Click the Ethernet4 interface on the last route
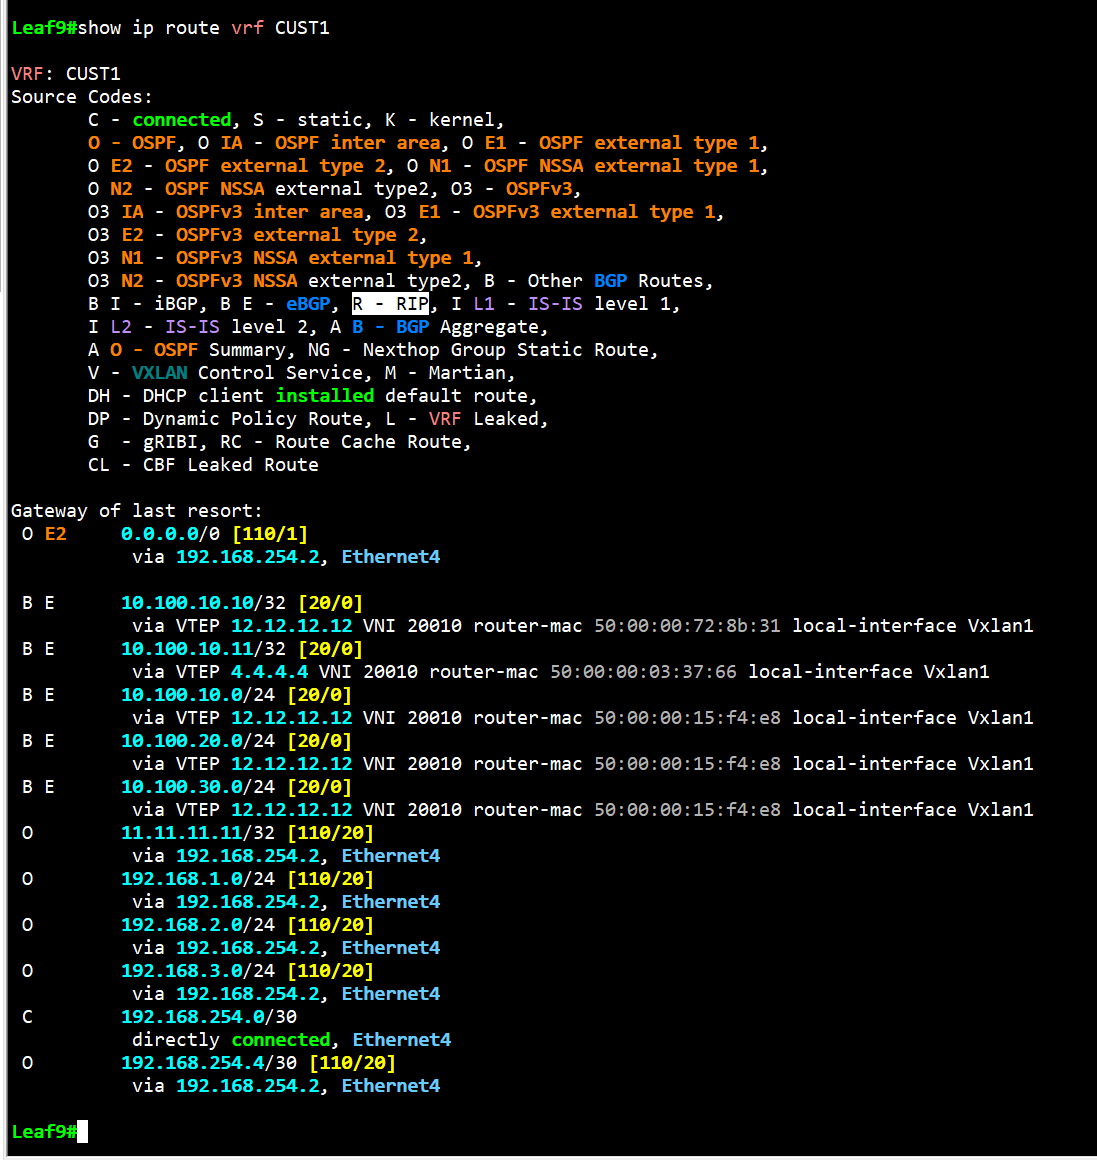Viewport: 1097px width, 1160px height. point(391,1085)
